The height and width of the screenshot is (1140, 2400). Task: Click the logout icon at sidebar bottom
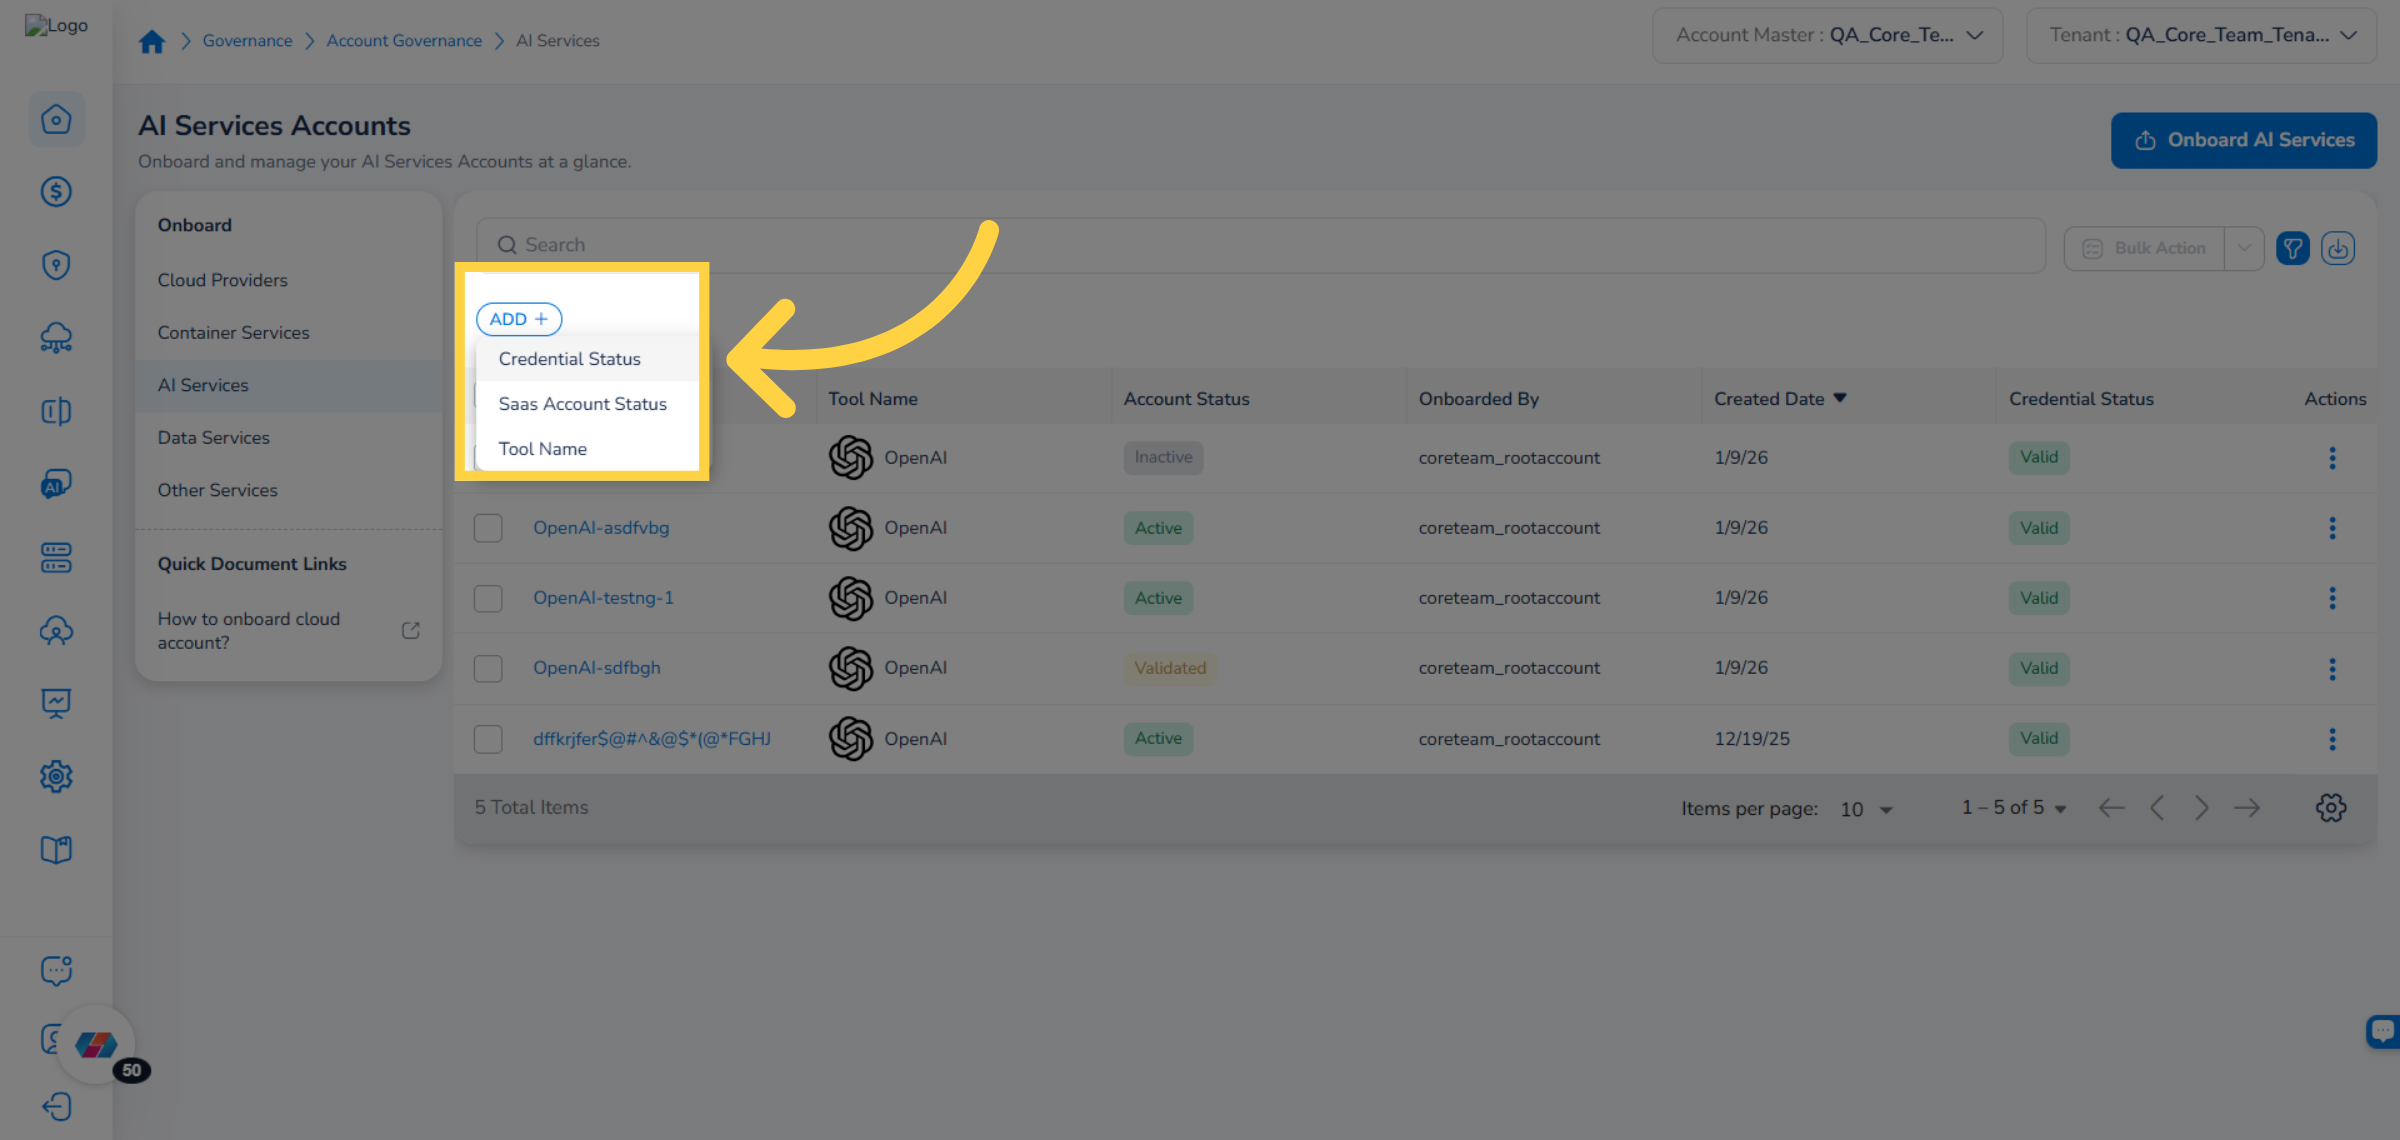coord(56,1107)
